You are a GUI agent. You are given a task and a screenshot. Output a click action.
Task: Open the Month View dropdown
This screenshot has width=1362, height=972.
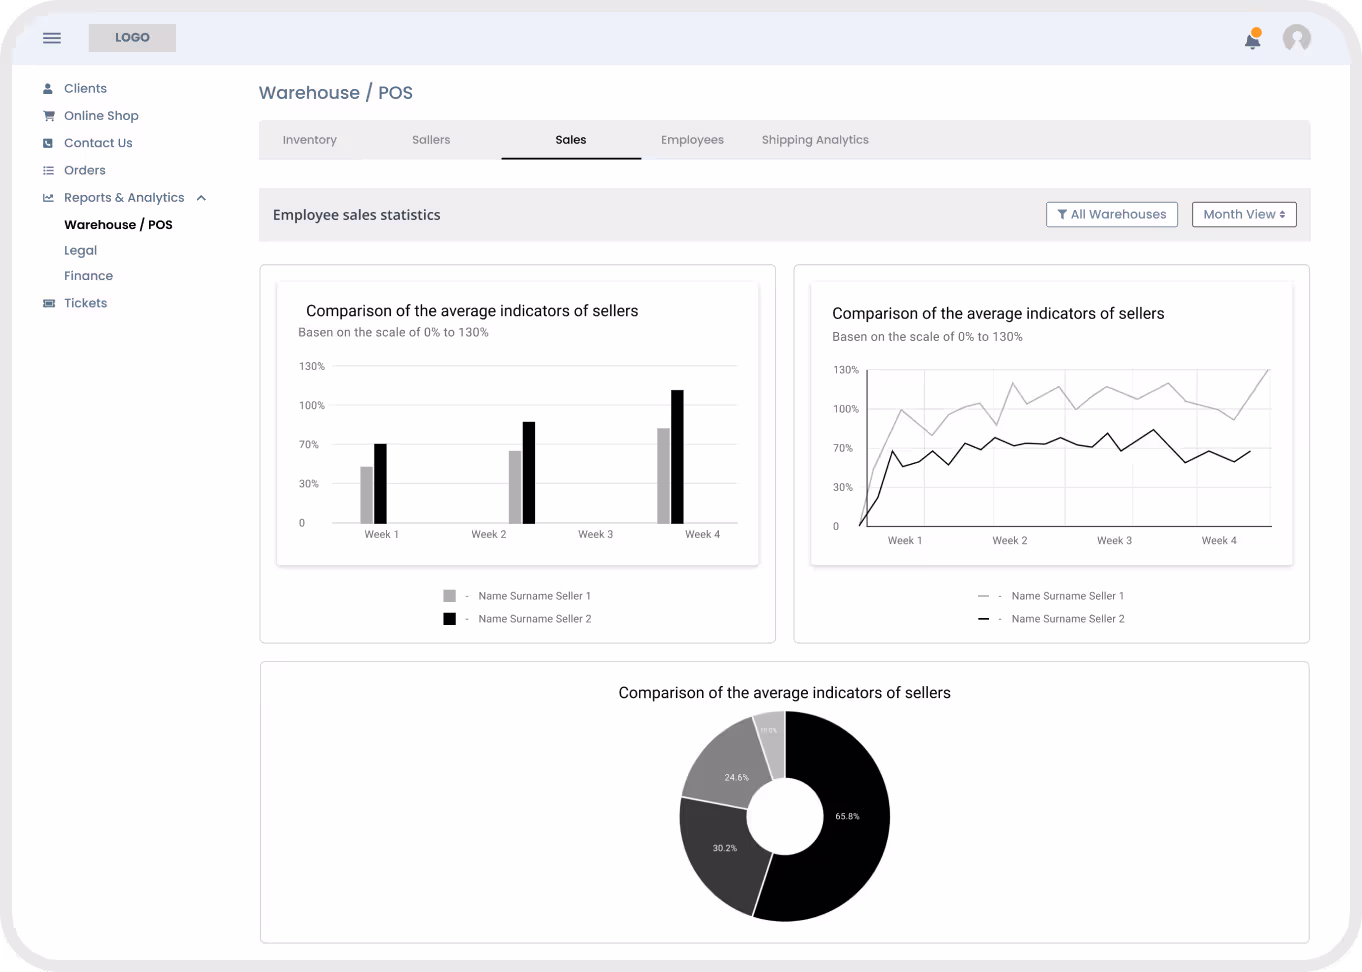click(1244, 214)
